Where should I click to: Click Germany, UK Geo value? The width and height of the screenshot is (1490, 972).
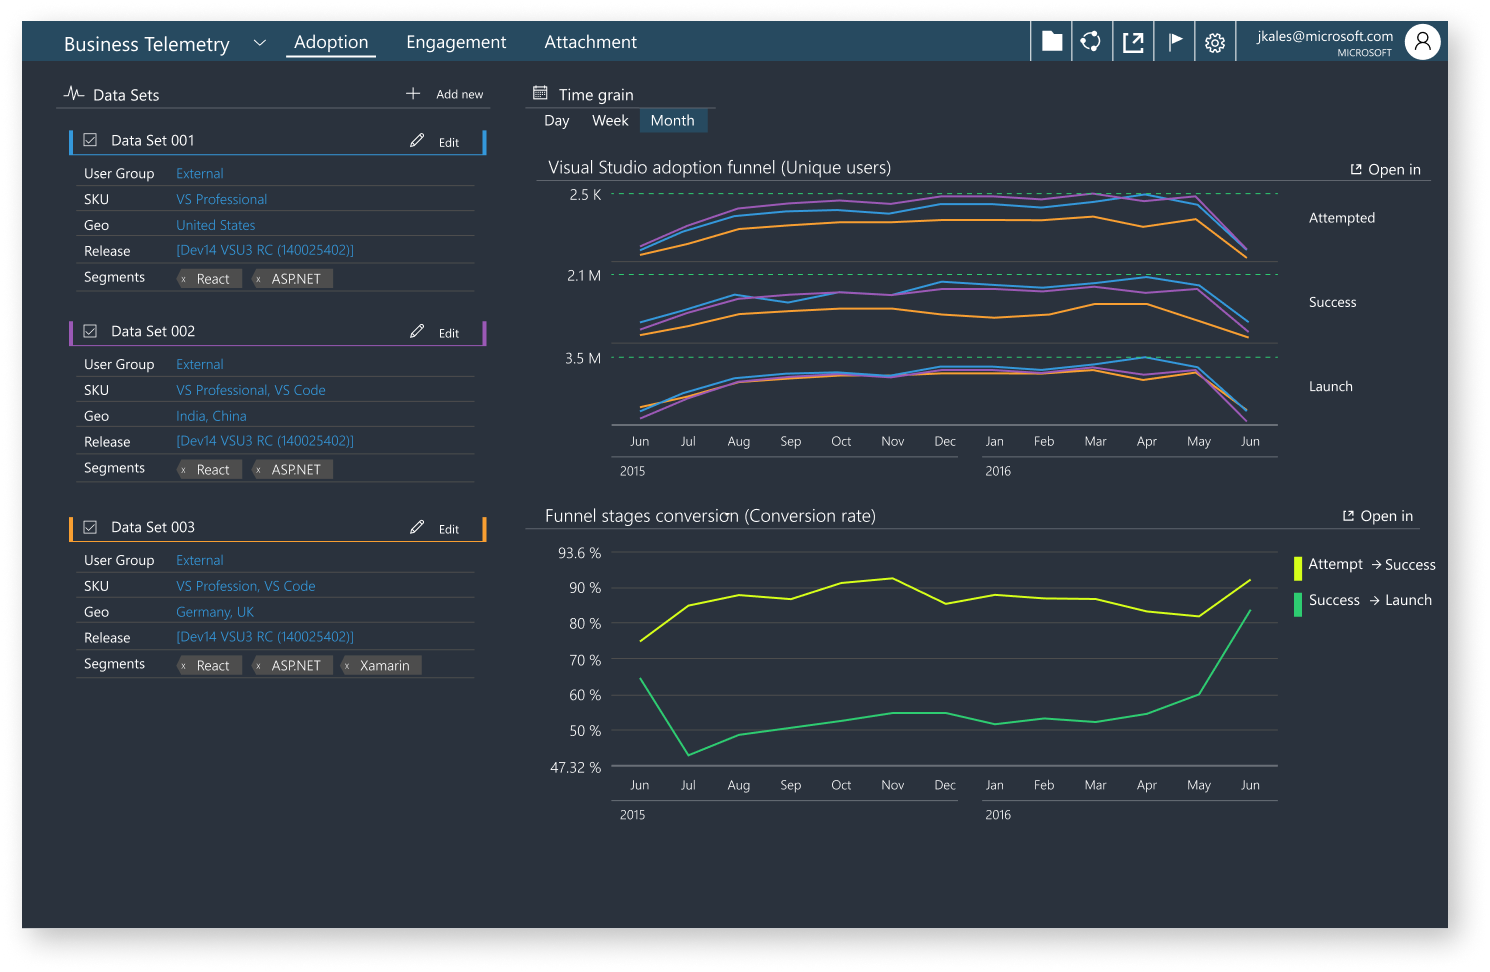(215, 612)
